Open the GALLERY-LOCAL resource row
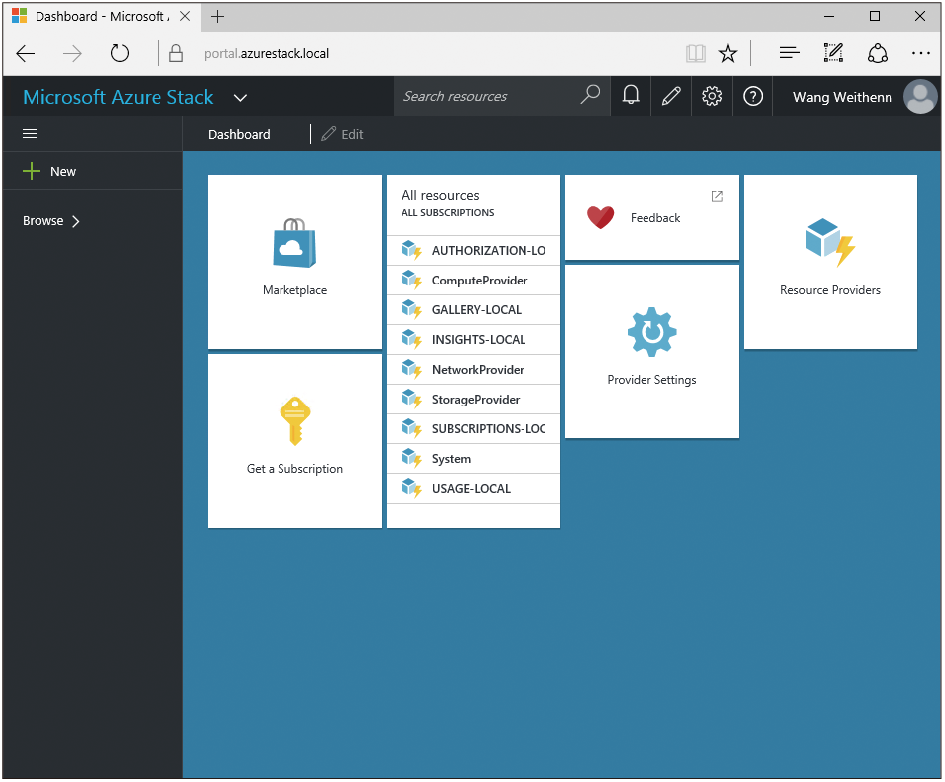Viewport: 945px width, 782px height. pos(473,310)
